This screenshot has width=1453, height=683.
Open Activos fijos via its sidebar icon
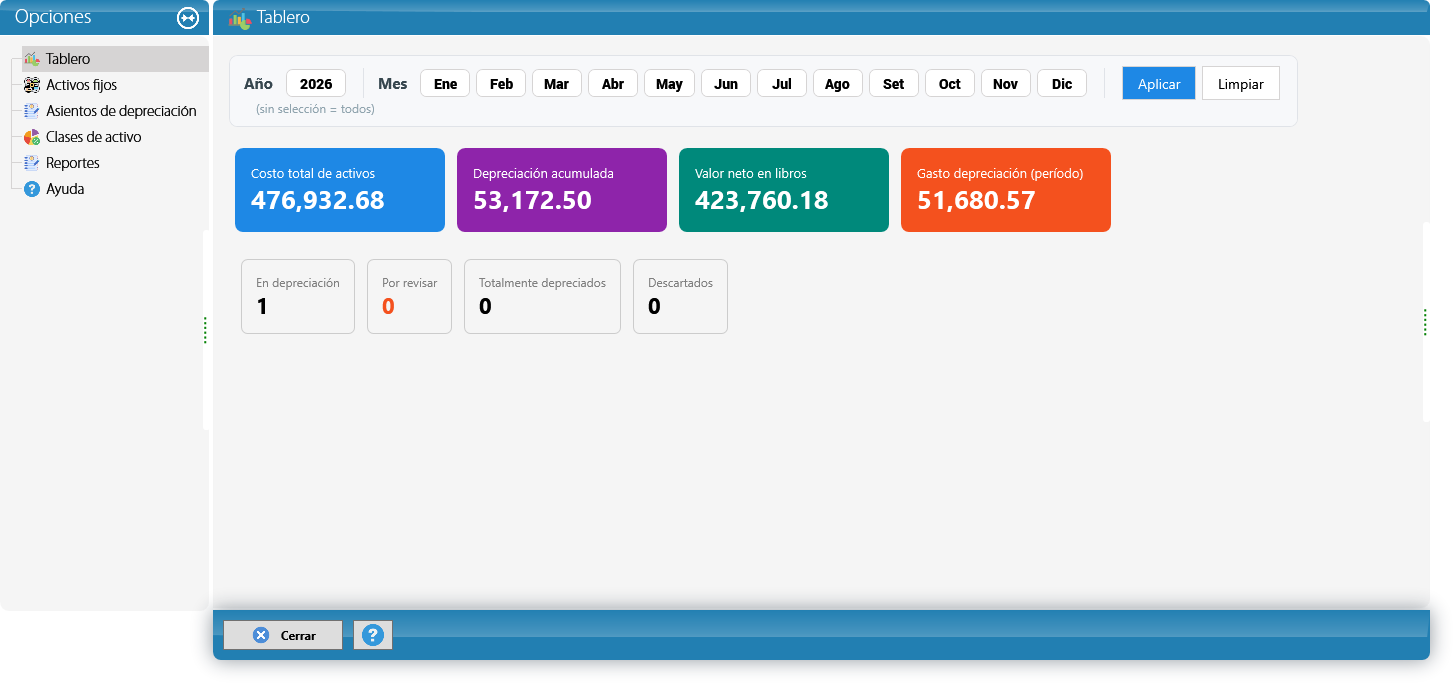31,85
